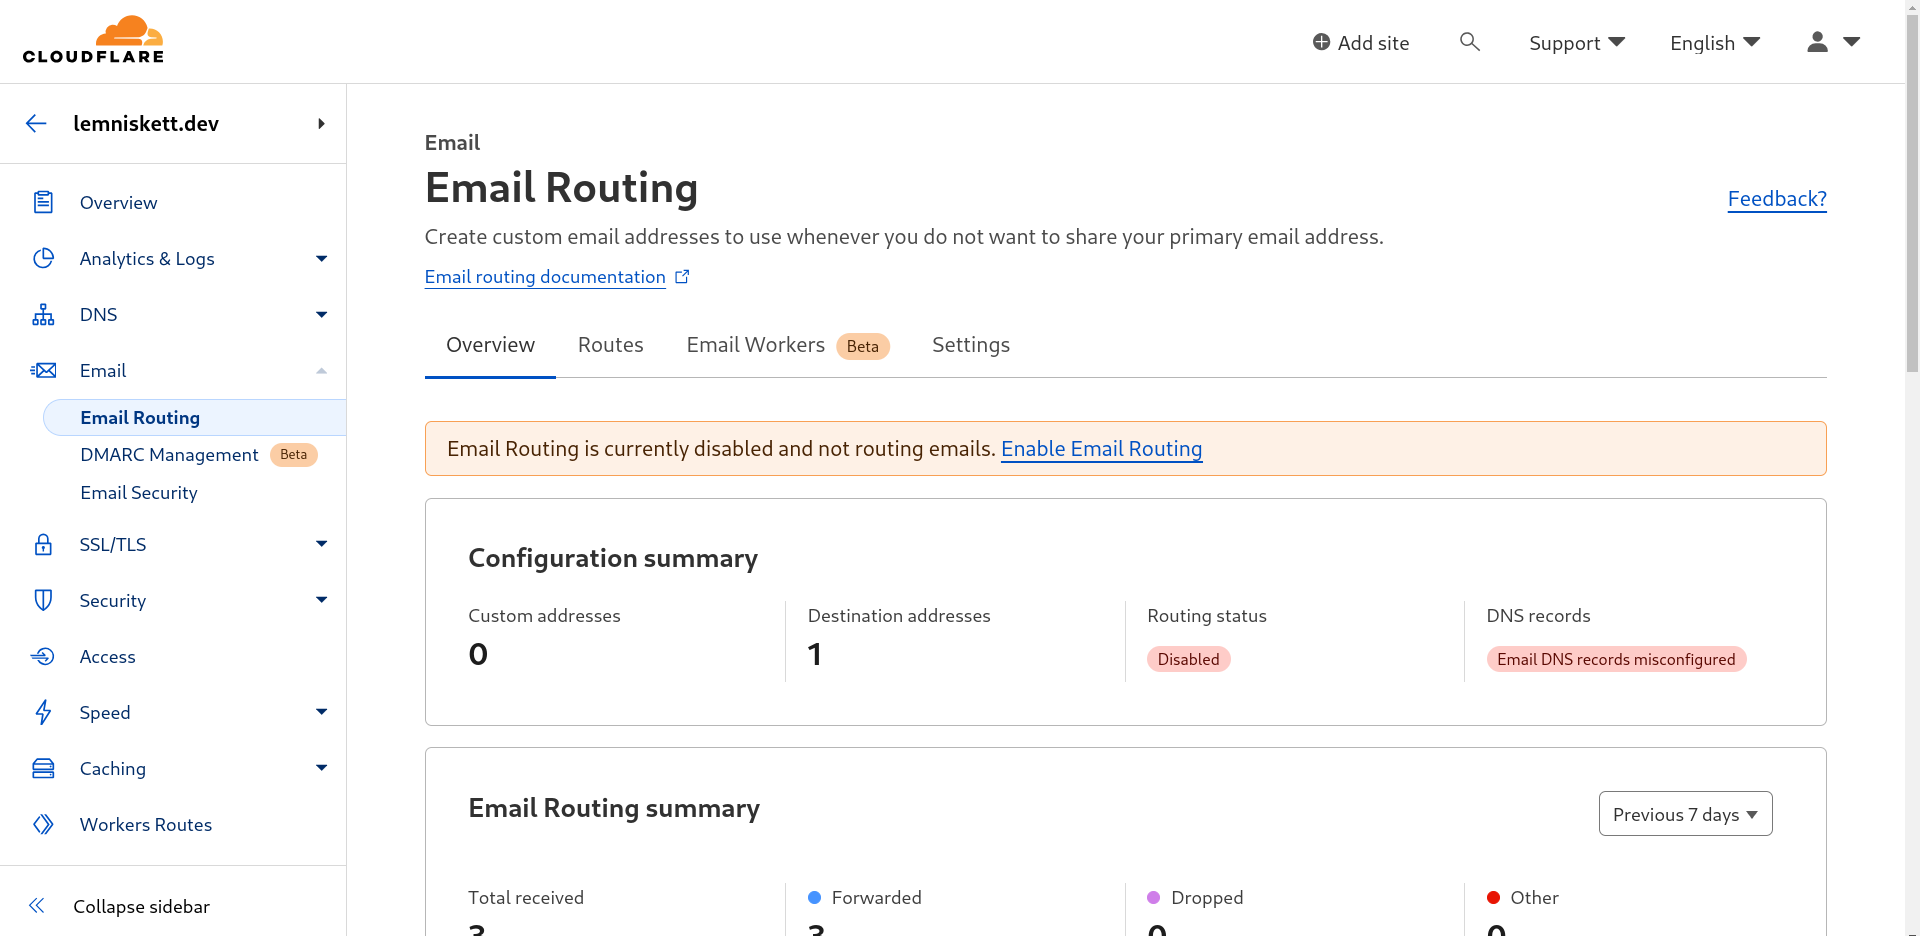Viewport: 1920px width, 936px height.
Task: Click the Access login icon
Action: click(x=43, y=656)
